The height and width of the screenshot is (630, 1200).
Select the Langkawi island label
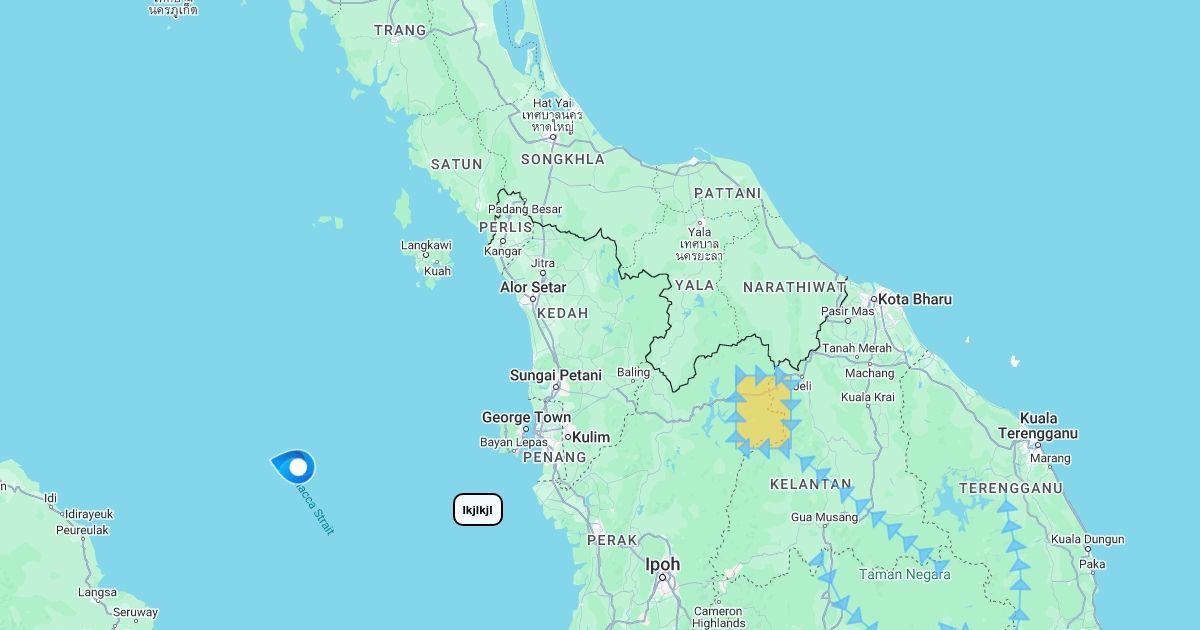[x=426, y=245]
